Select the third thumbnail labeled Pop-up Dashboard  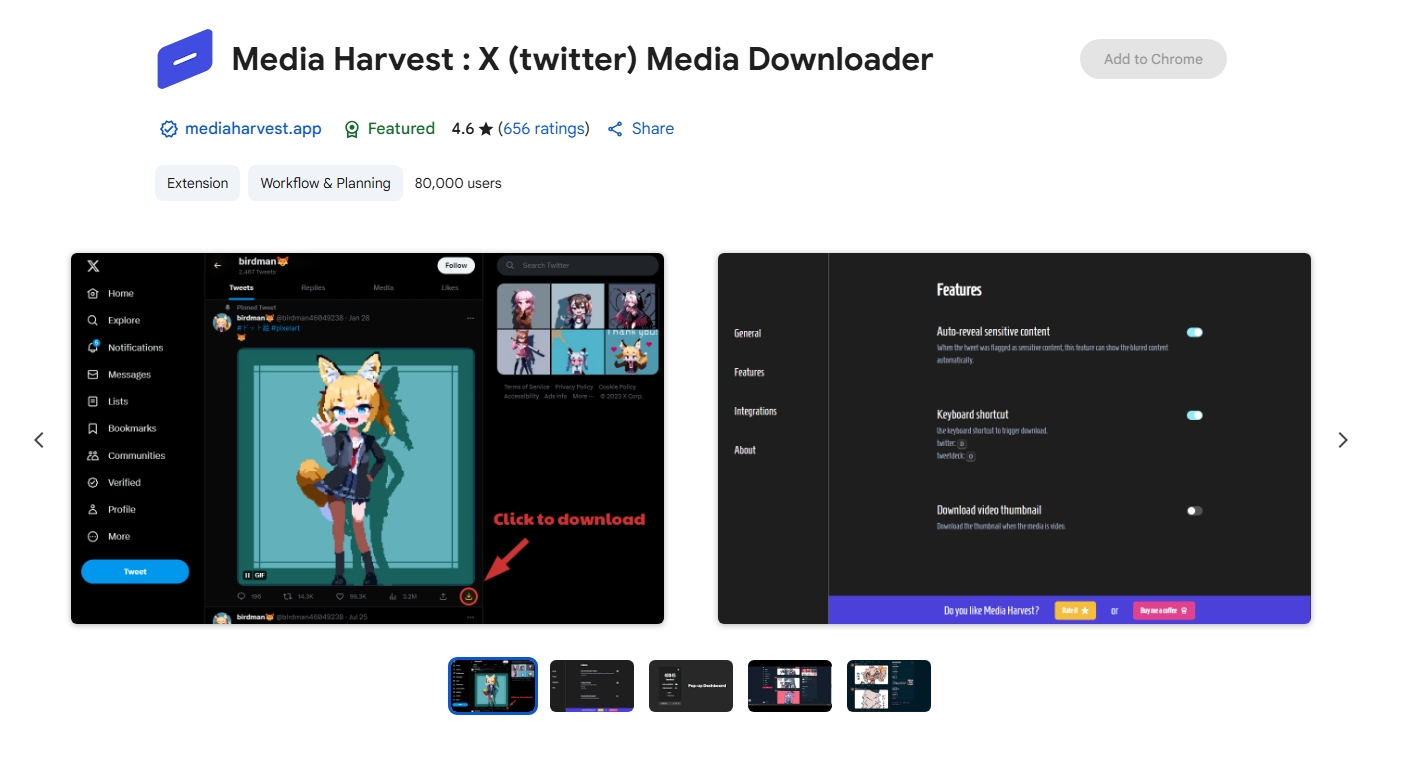coord(691,686)
